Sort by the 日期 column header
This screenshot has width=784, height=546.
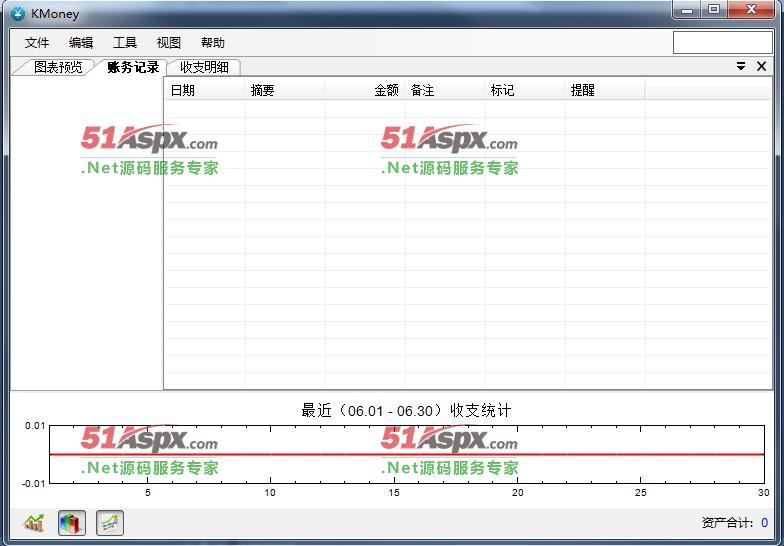coord(205,90)
